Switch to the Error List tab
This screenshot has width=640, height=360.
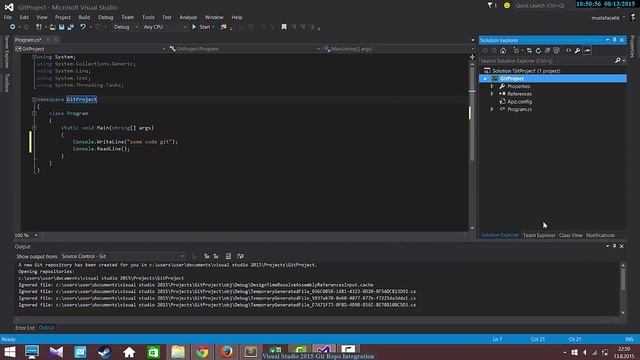click(25, 328)
